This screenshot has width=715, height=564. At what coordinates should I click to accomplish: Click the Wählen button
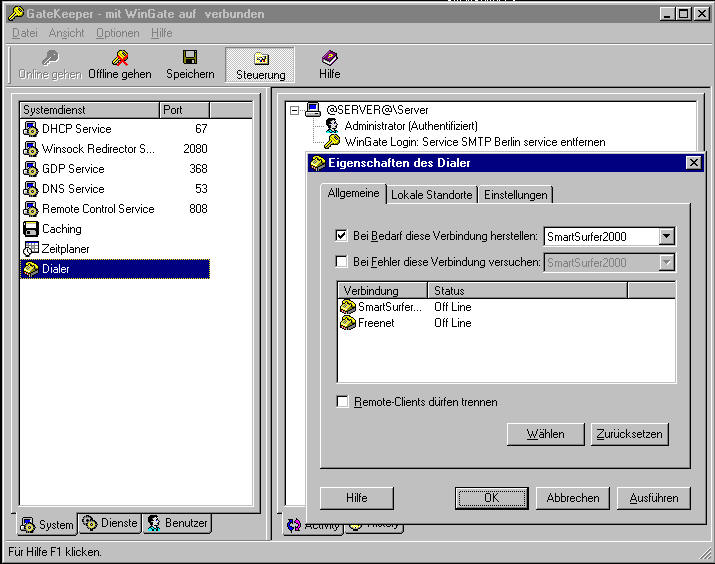[545, 434]
